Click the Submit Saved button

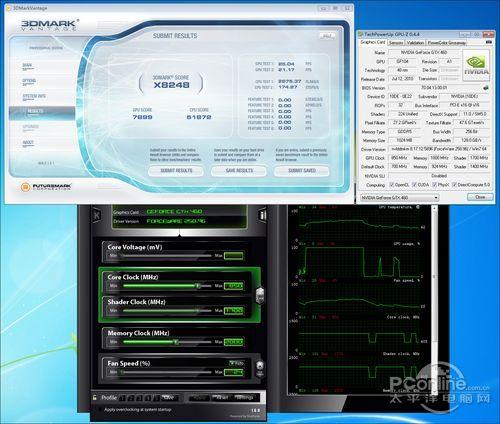click(x=302, y=171)
